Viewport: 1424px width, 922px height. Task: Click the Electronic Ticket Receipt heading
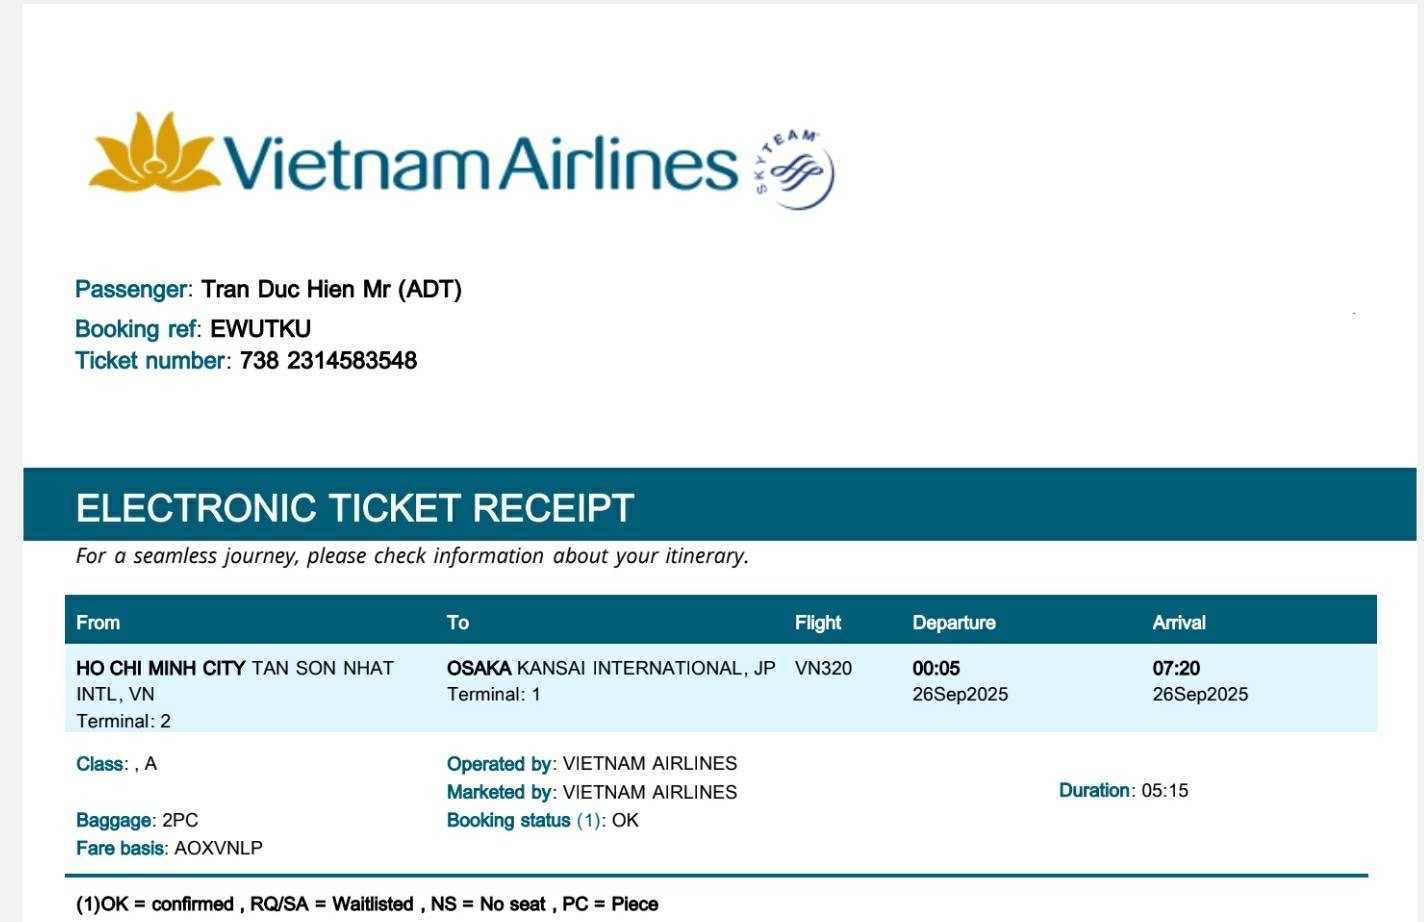click(355, 508)
